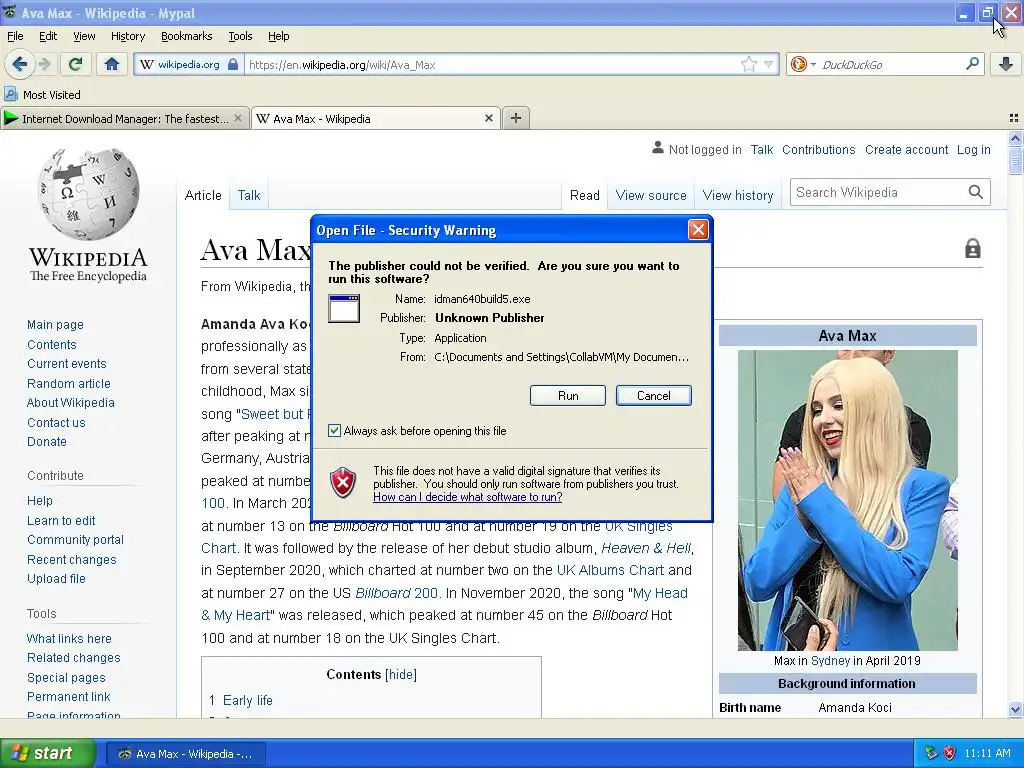This screenshot has height=768, width=1024.
Task: Click the Create account link
Action: 906,150
